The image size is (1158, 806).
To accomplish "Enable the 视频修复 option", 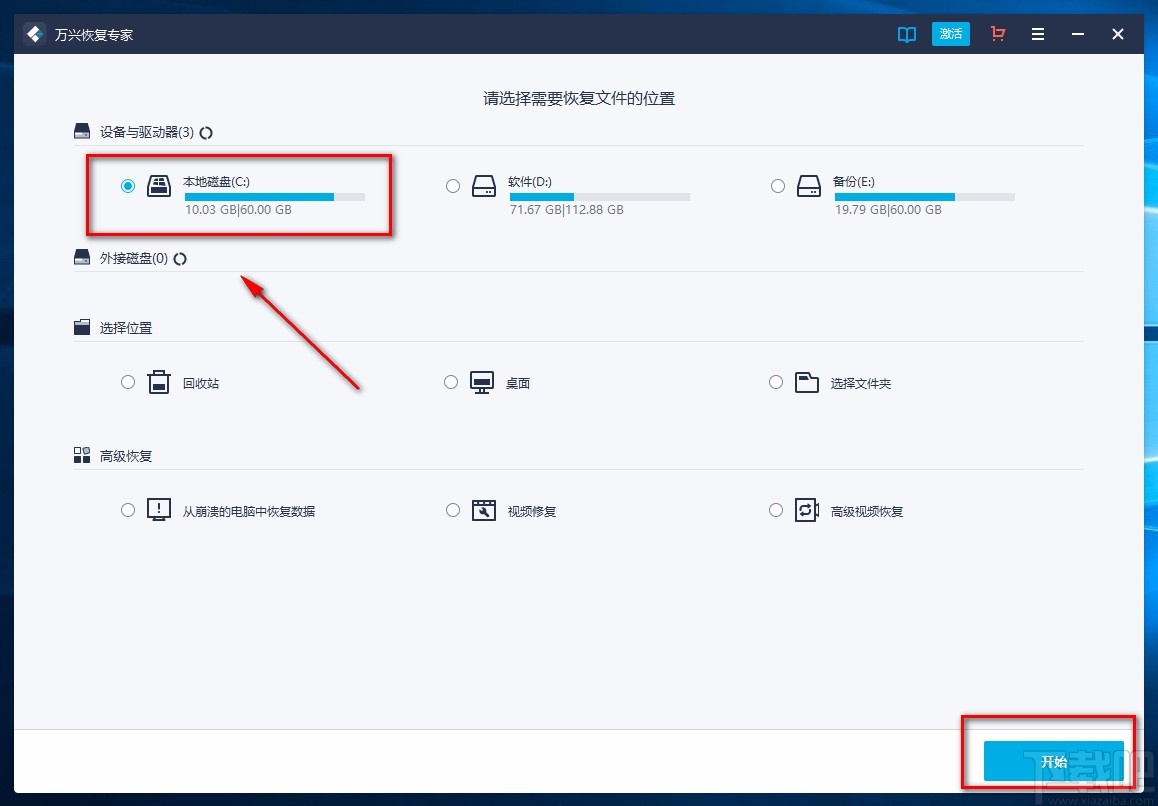I will click(x=452, y=510).
